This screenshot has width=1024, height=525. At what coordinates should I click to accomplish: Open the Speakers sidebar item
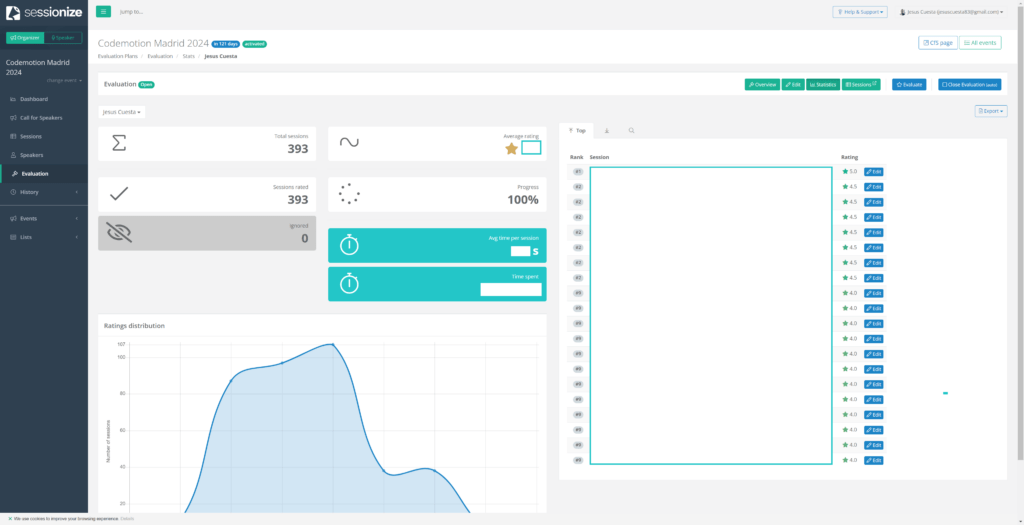31,155
